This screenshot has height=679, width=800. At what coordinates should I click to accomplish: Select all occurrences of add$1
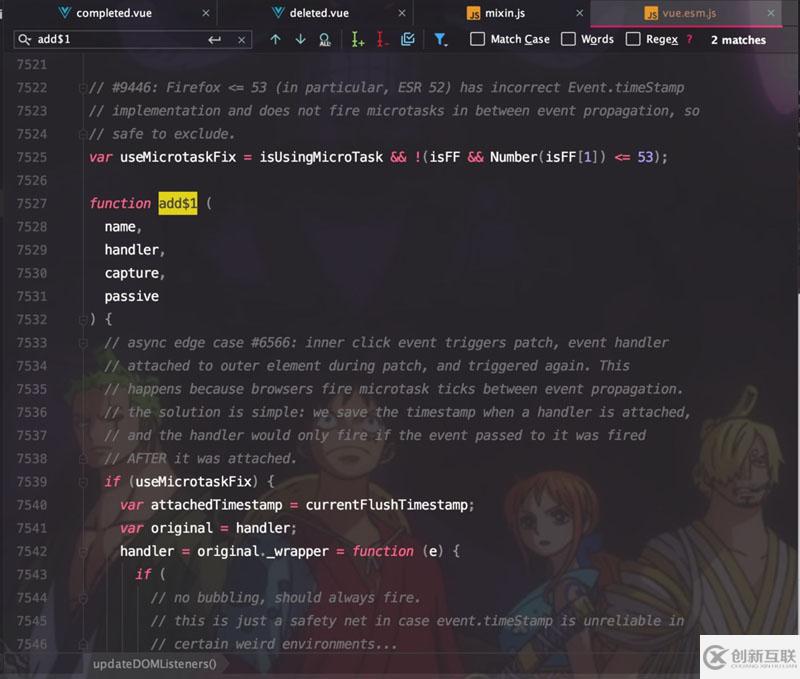[324, 40]
